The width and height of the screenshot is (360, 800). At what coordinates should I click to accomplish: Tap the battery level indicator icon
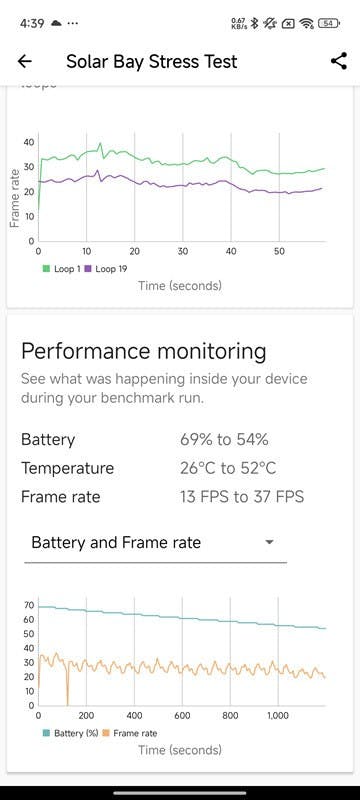coord(329,23)
